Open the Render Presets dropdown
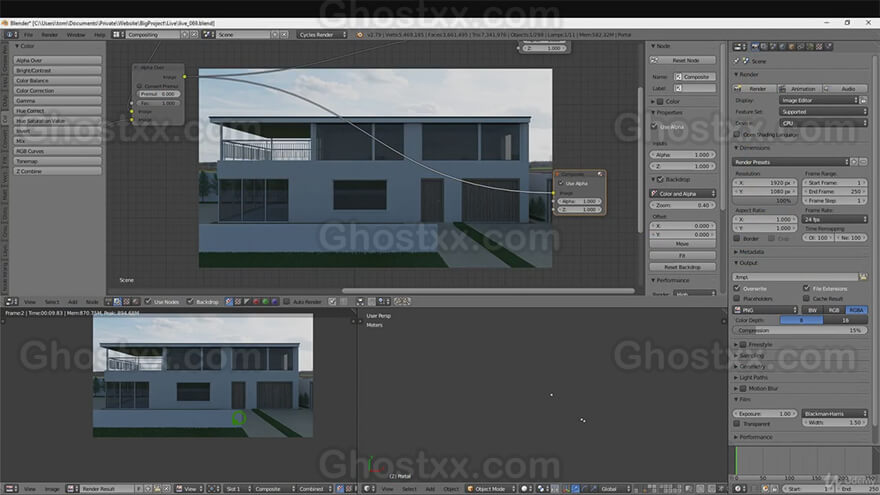 (x=790, y=162)
